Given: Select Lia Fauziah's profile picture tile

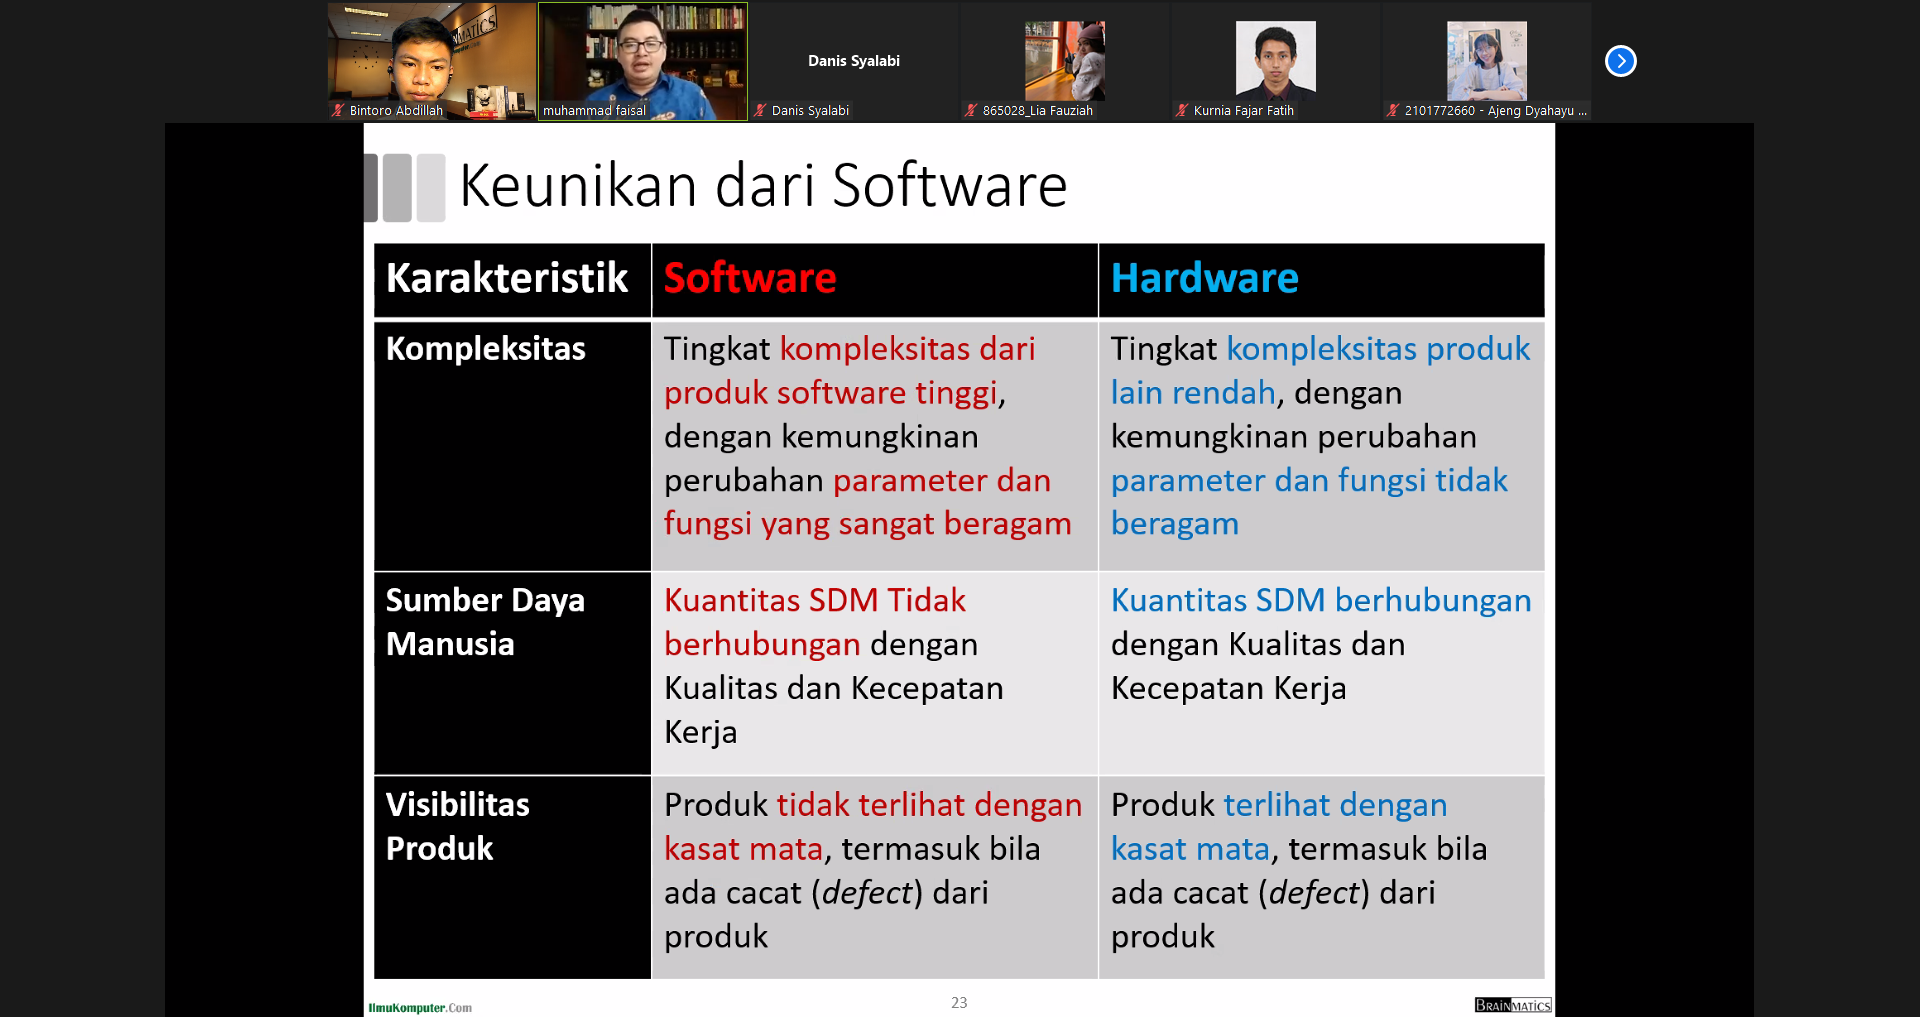Looking at the screenshot, I should [1064, 60].
